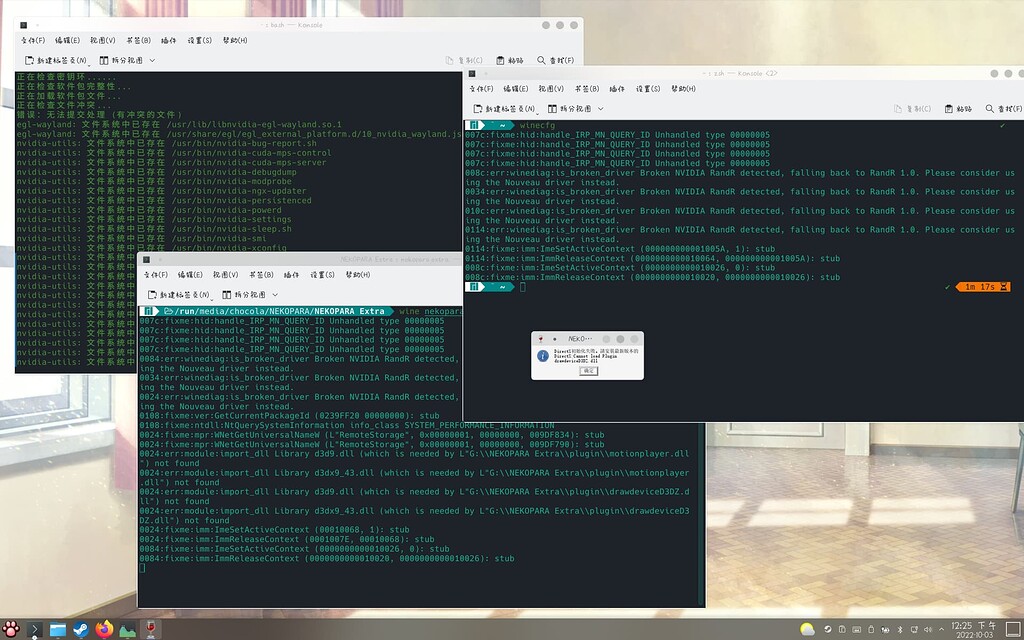Open 编辑(E) menu in bash Konsole
The width and height of the screenshot is (1024, 640).
[x=67, y=40]
